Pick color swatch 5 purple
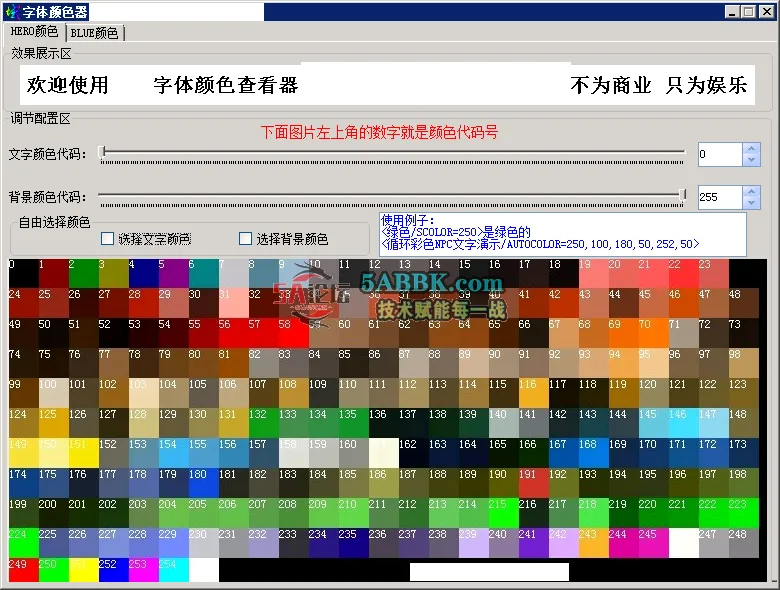The height and width of the screenshot is (590, 780). point(174,274)
